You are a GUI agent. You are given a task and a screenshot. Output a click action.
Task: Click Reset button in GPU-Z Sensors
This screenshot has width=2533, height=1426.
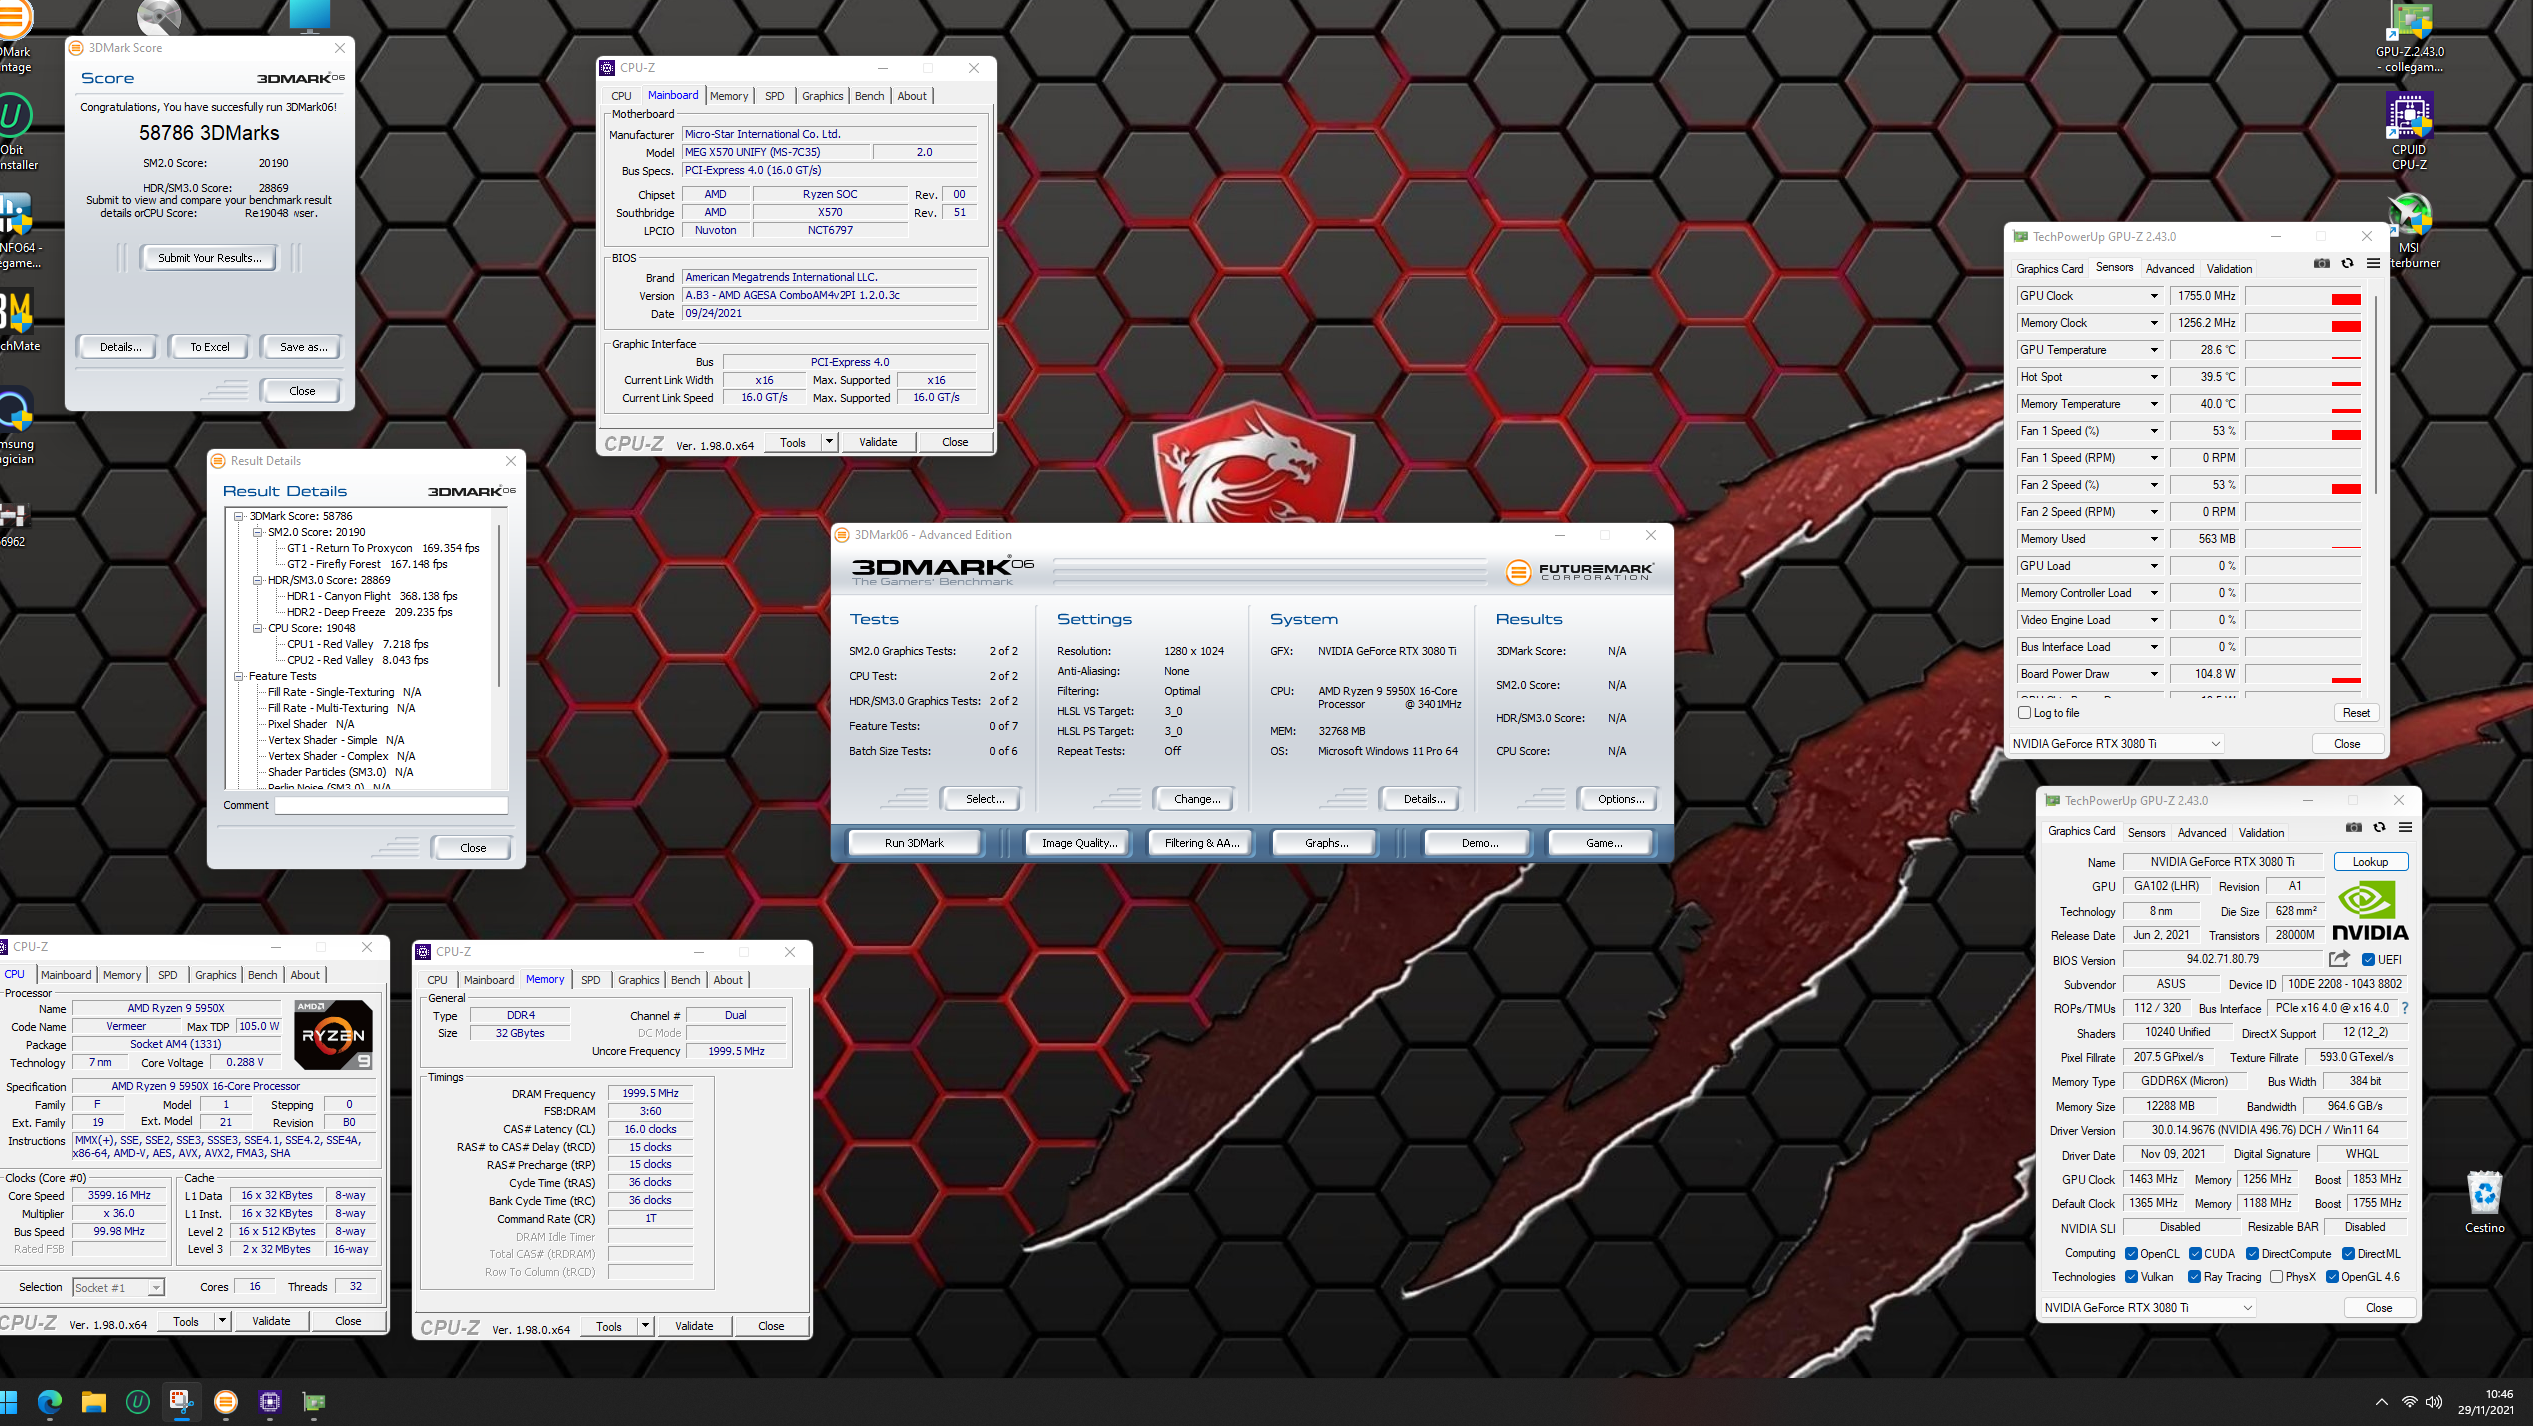point(2356,713)
